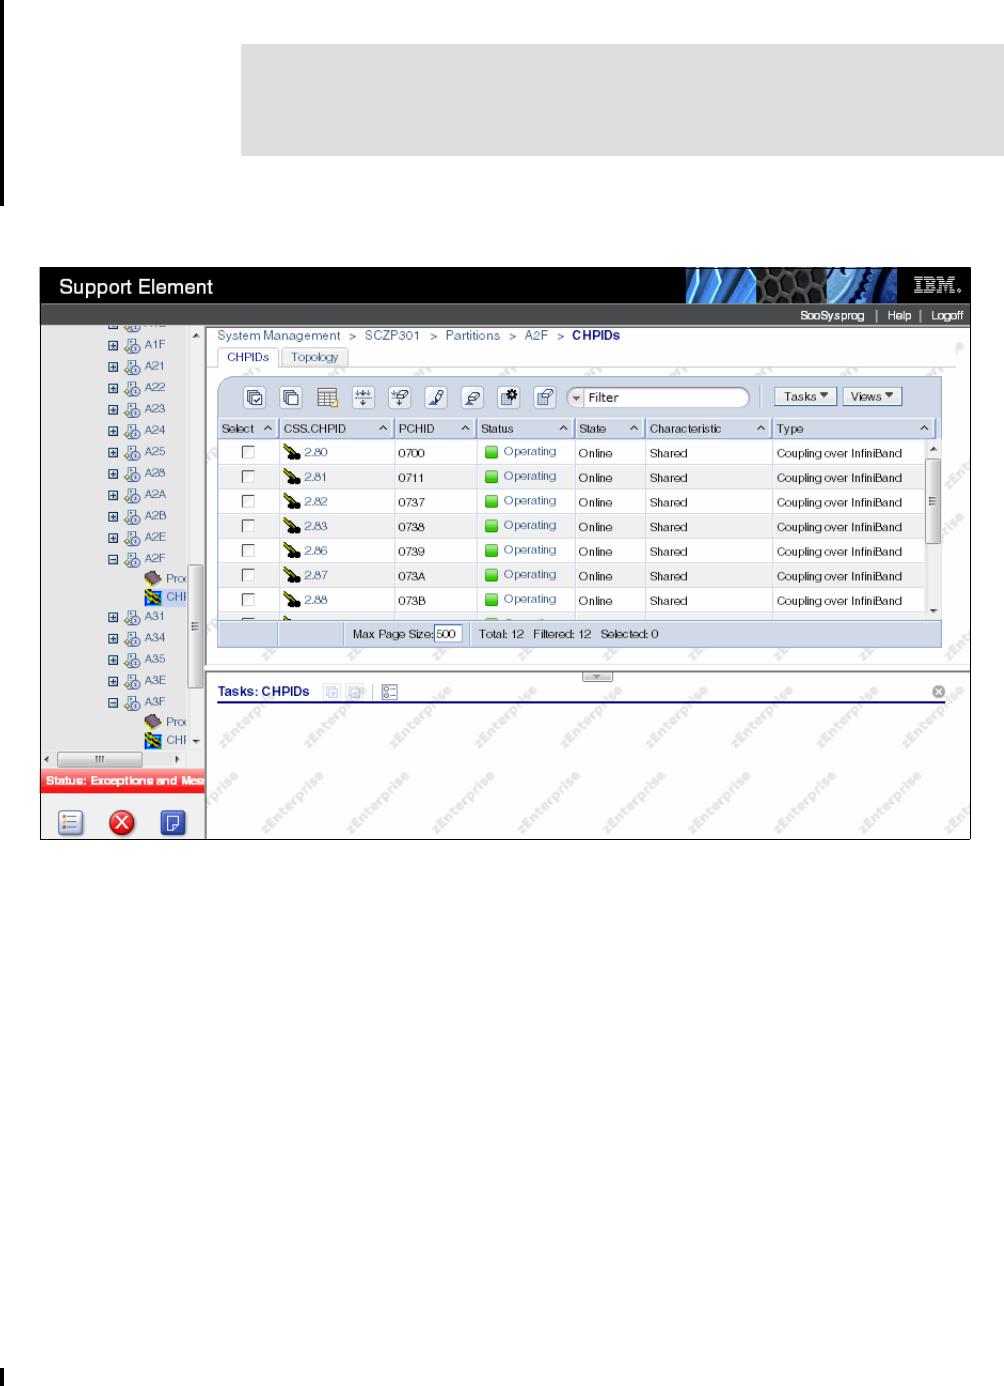
Task: Open SCZP301 breadcrumb link
Action: pos(392,336)
